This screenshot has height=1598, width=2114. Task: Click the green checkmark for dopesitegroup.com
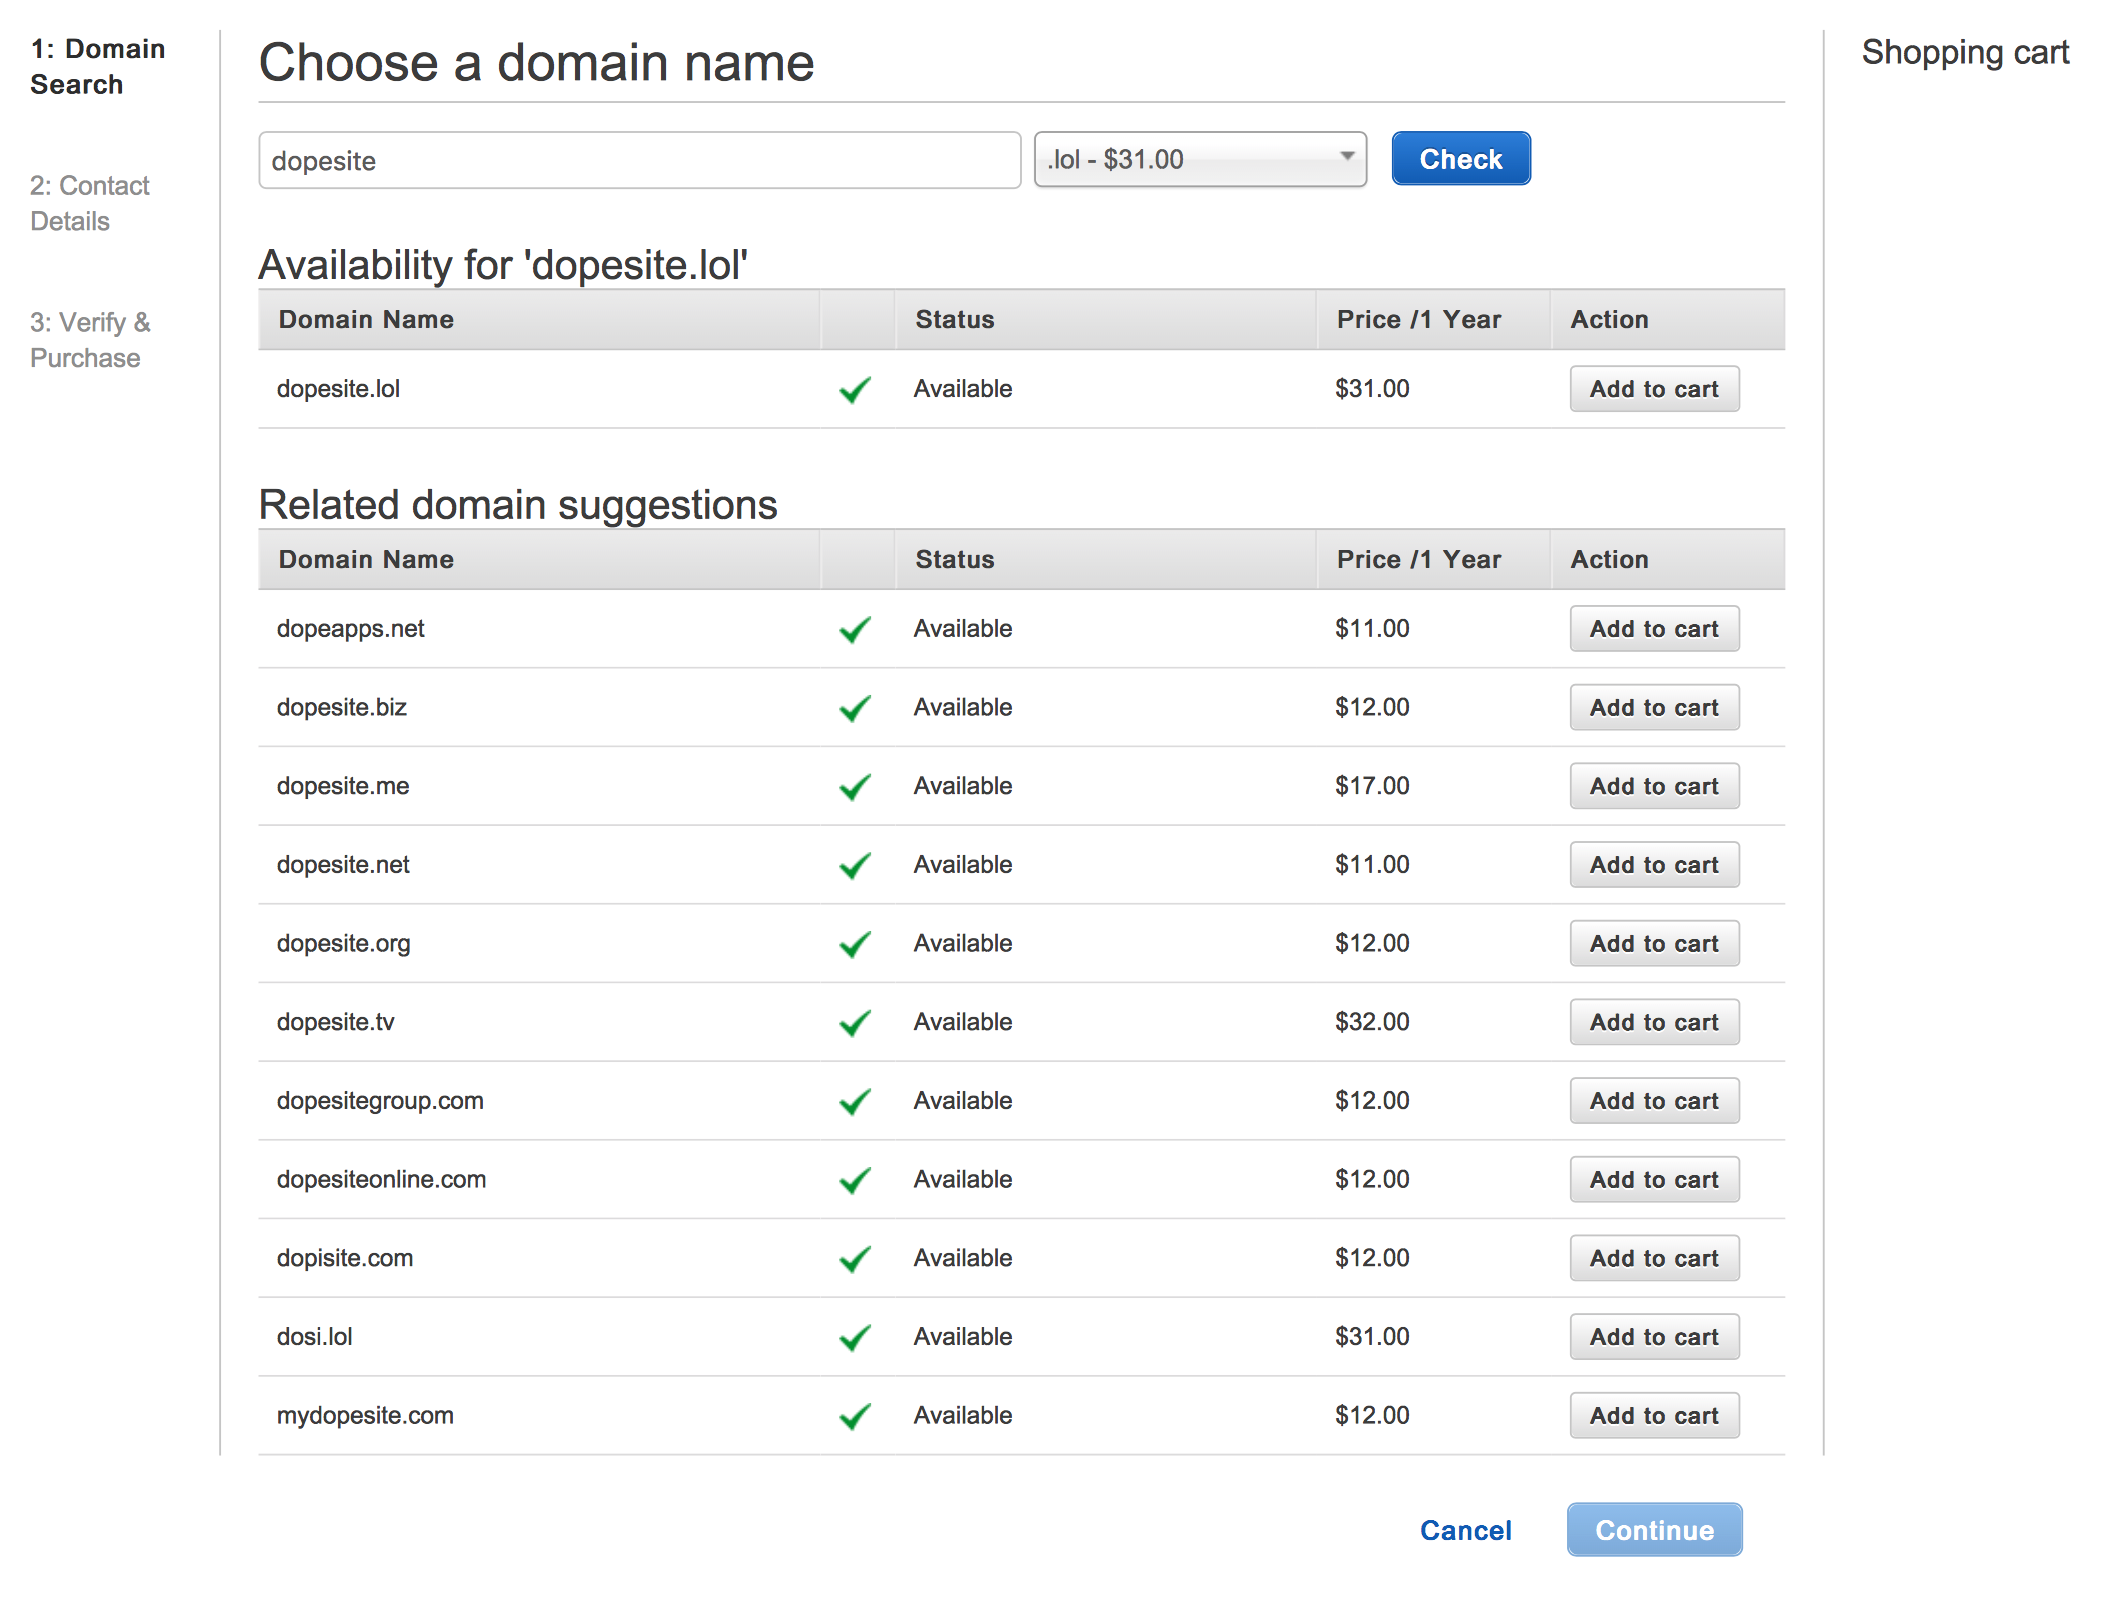click(855, 1102)
